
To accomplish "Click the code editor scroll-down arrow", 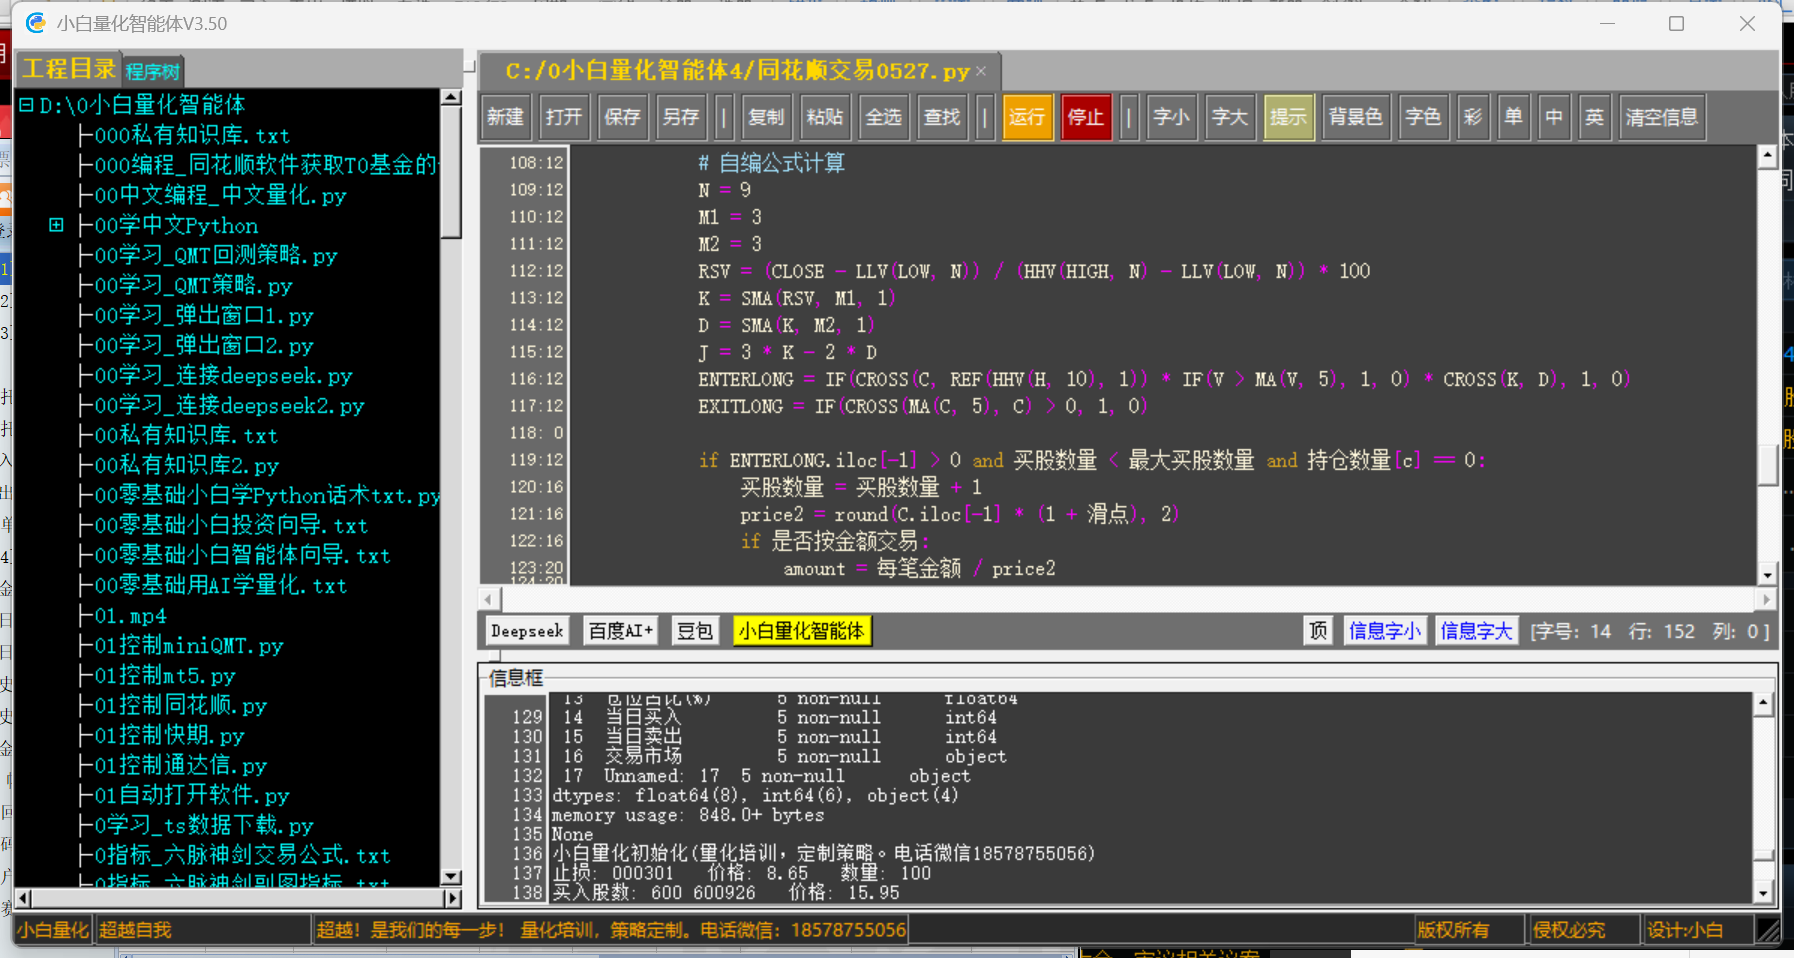I will (1767, 575).
